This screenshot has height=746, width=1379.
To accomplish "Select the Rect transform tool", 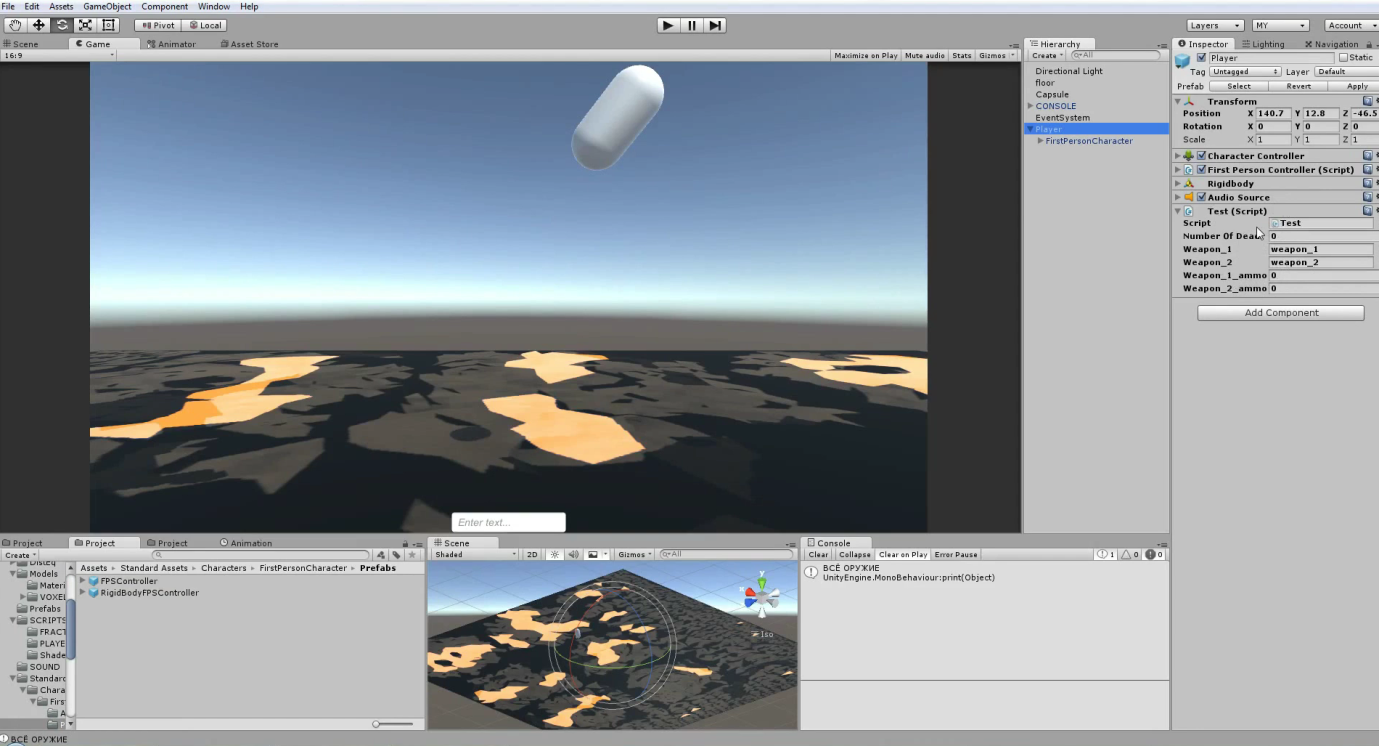I will (x=108, y=25).
